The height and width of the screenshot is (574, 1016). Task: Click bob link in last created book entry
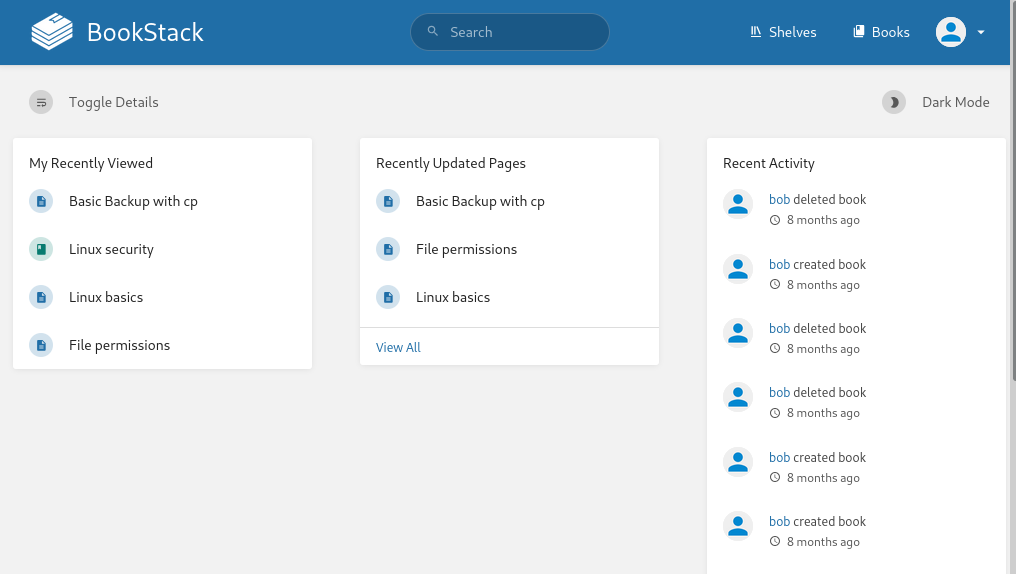(779, 522)
